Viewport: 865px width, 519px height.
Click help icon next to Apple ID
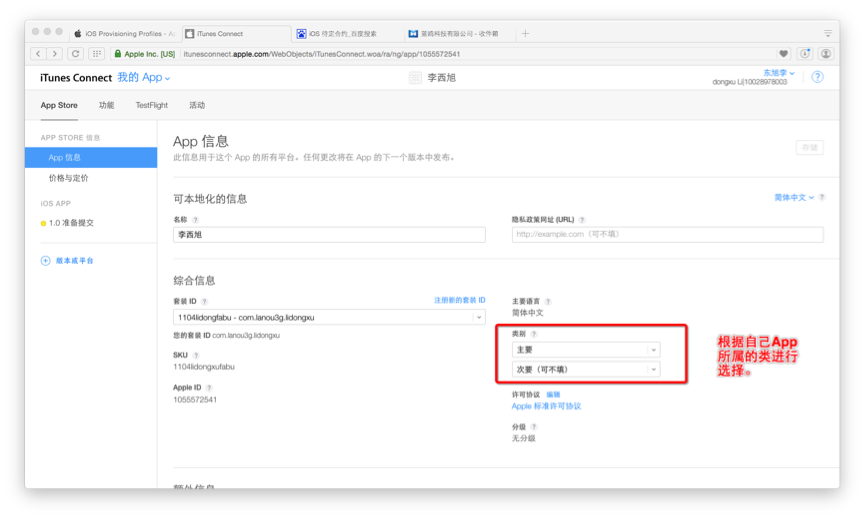pos(209,388)
